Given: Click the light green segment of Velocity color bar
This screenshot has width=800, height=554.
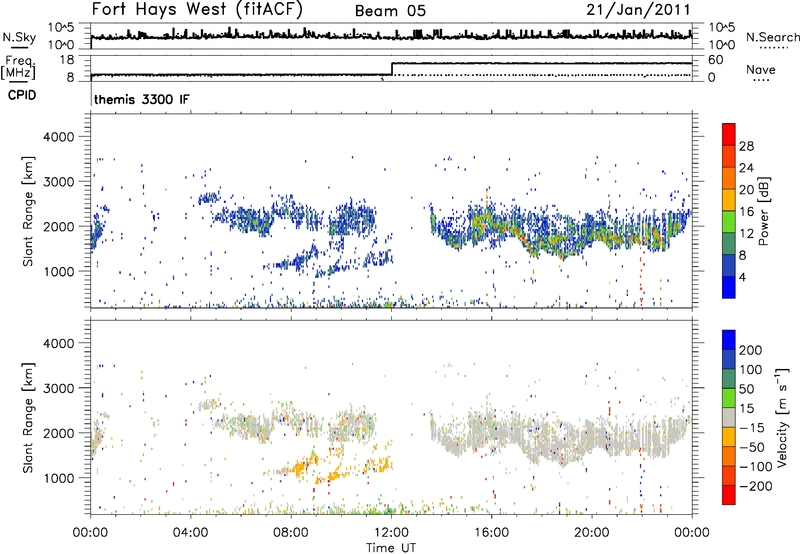Looking at the screenshot, I should [x=729, y=398].
